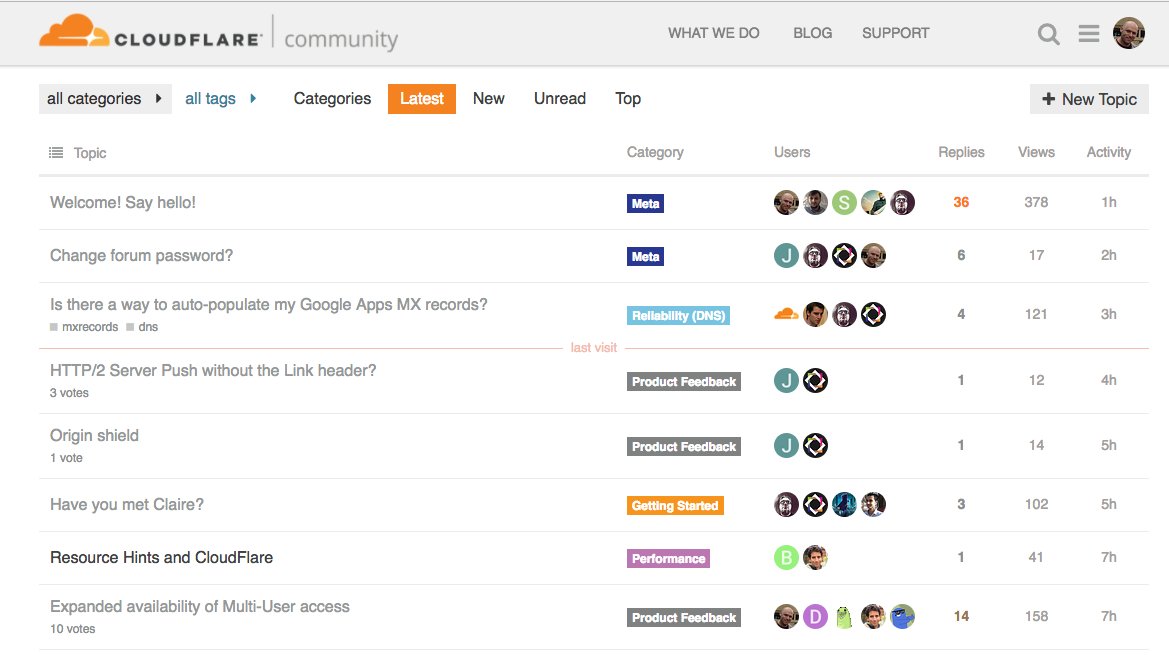1169x655 pixels.
Task: Open the BLOG nav link
Action: tap(812, 33)
